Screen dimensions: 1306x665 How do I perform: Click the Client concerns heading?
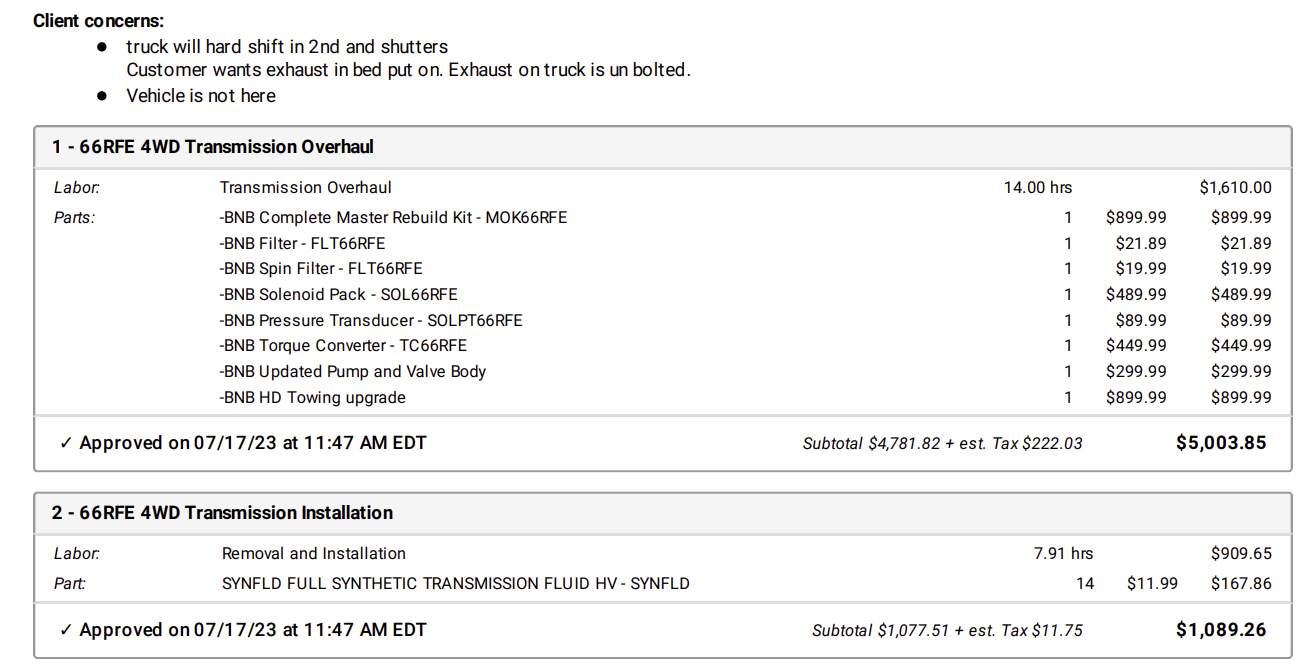[99, 20]
